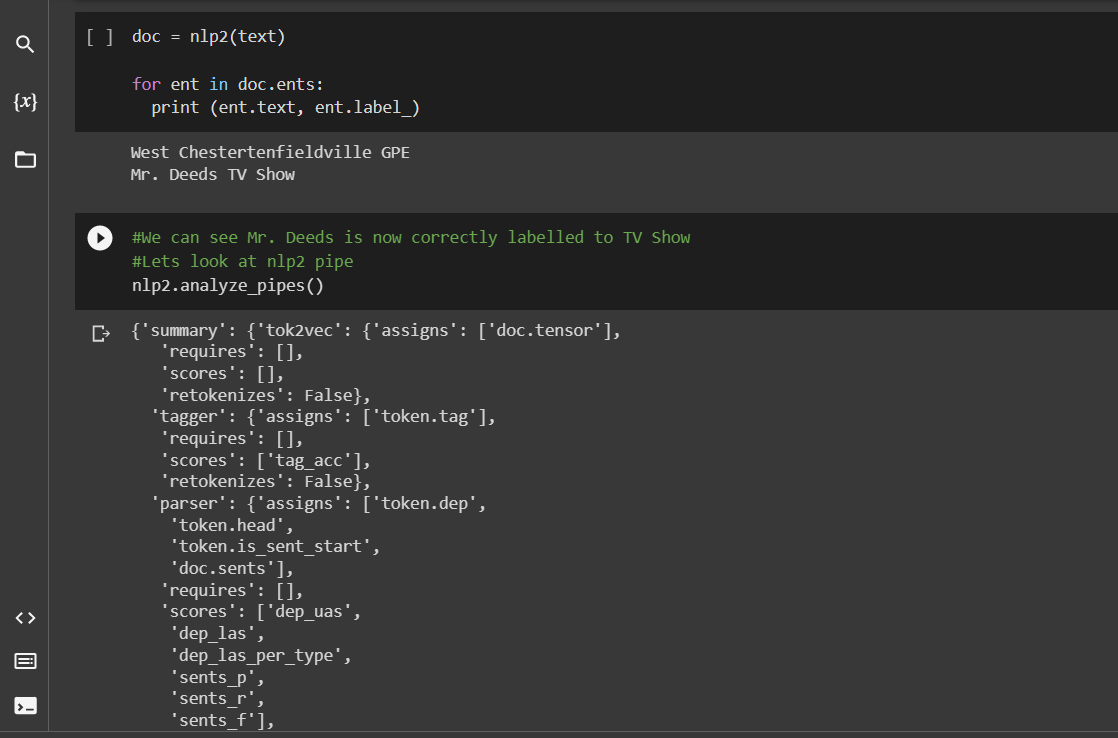Click the 'doc.sents'] output line
1118x738 pixels.
click(x=231, y=568)
